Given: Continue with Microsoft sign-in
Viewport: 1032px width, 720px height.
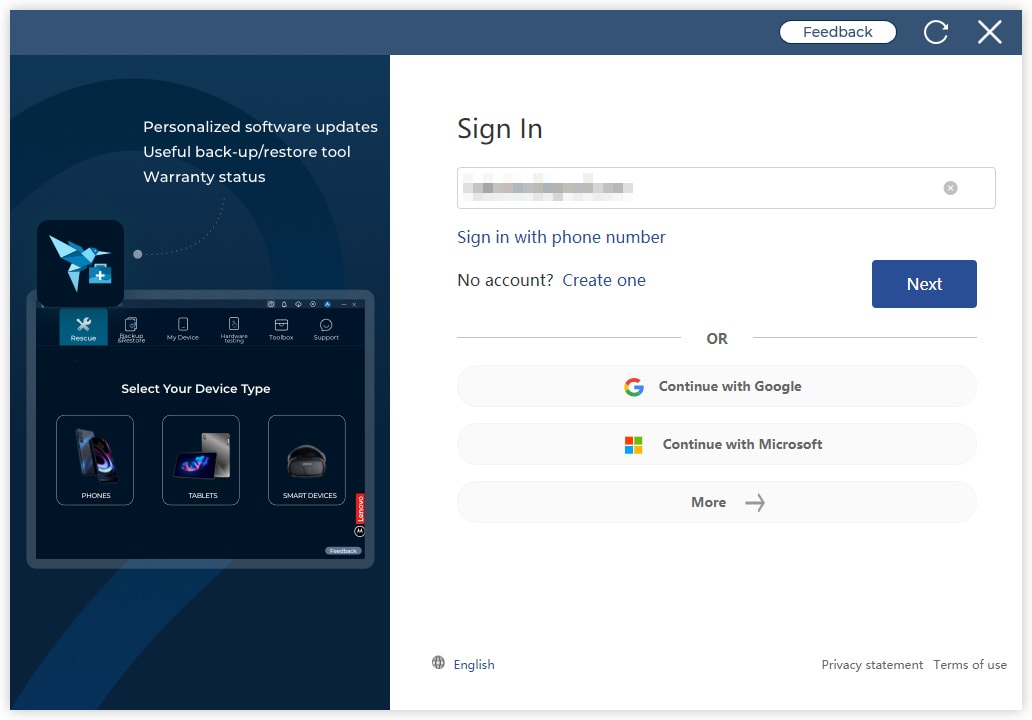Looking at the screenshot, I should point(716,444).
